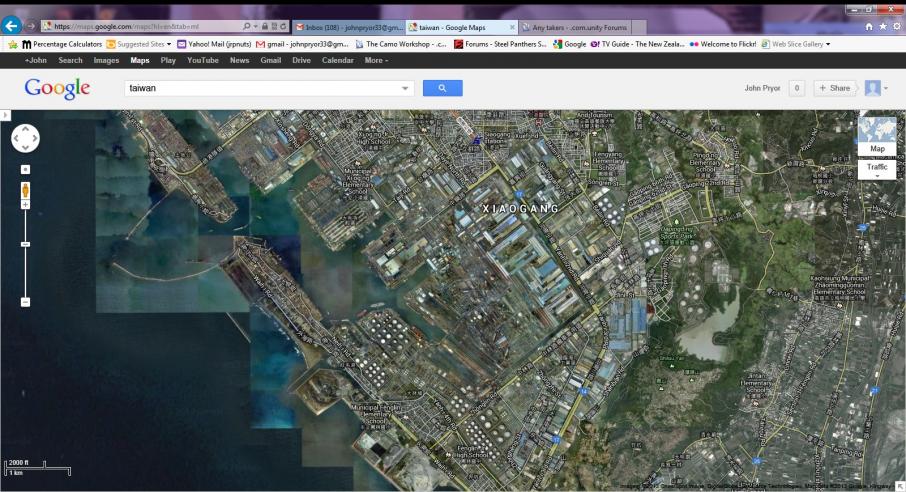Toggle the Traffic layer
The image size is (906, 492).
877,168
